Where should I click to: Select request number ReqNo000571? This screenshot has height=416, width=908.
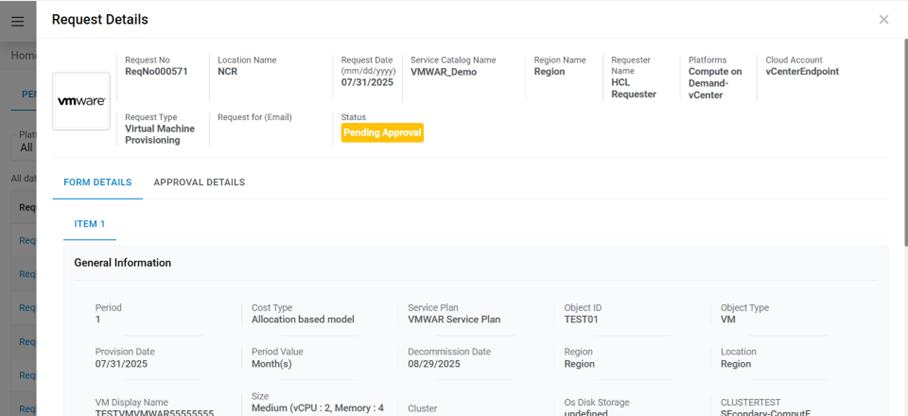(156, 72)
